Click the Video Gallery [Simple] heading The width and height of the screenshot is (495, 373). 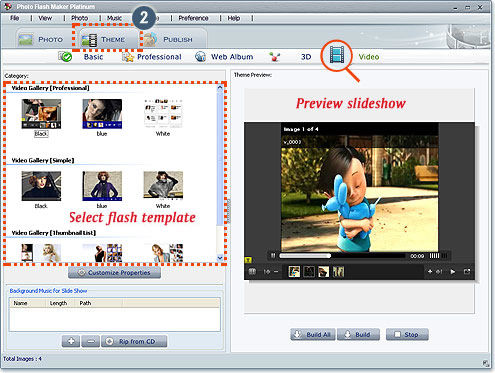[43, 160]
